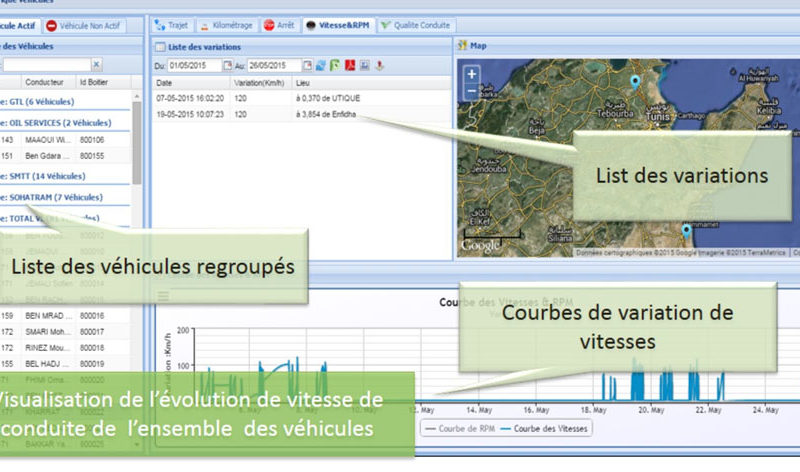Select the variation row near UTIQUE
800x472 pixels.
300,99
